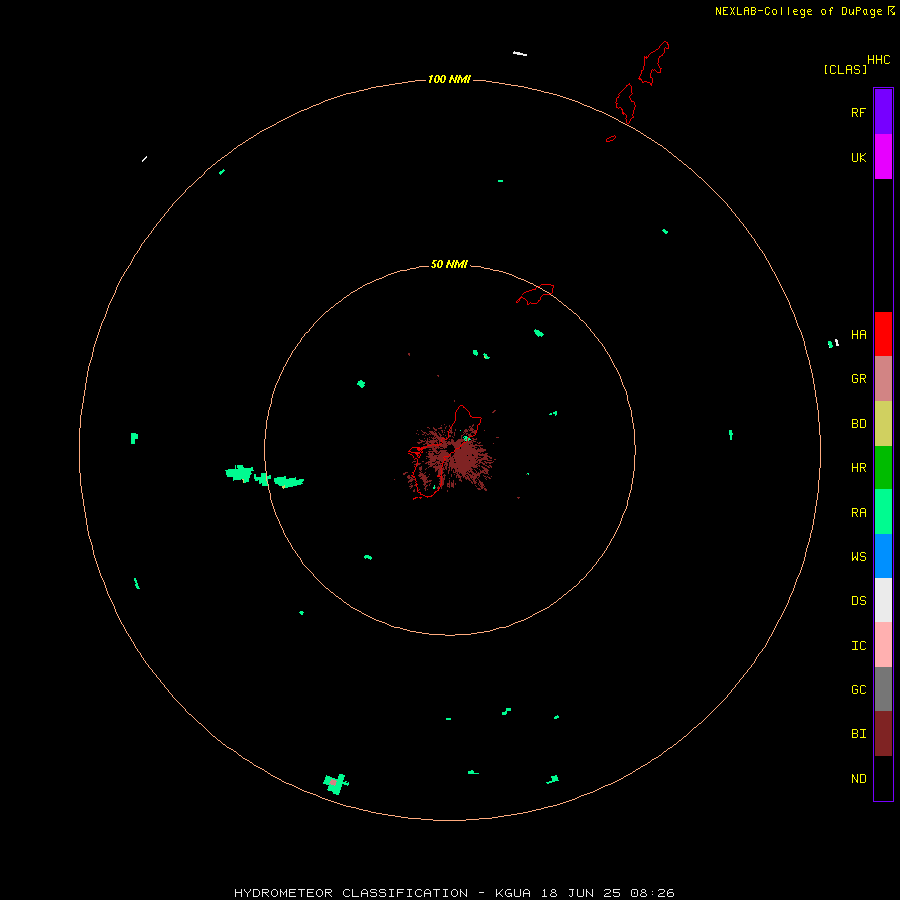This screenshot has width=900, height=900.
Task: Click the HA red legend swatch
Action: 883,334
